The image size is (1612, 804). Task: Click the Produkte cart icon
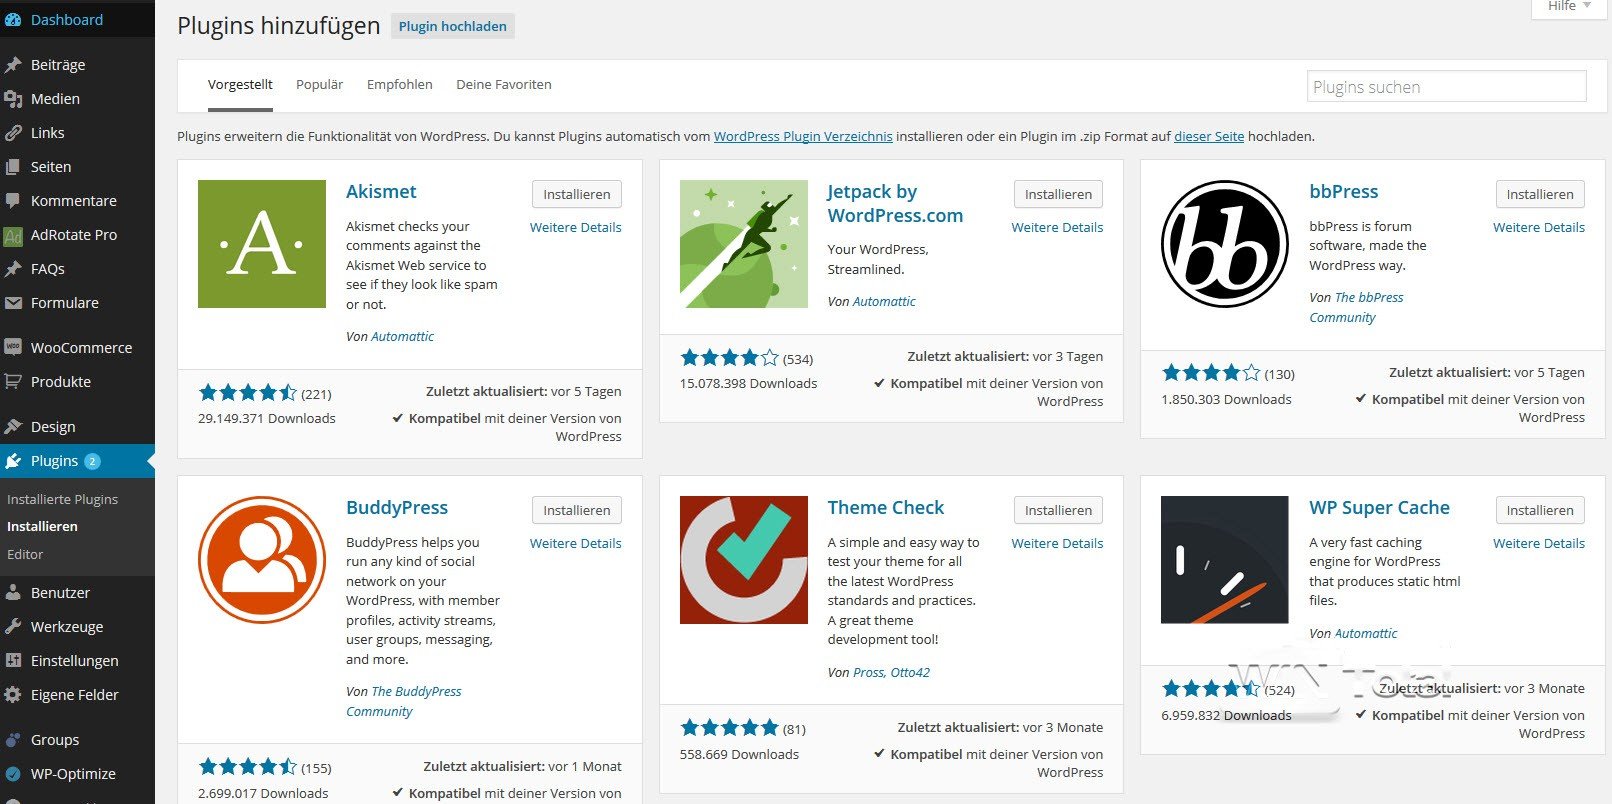[13, 382]
